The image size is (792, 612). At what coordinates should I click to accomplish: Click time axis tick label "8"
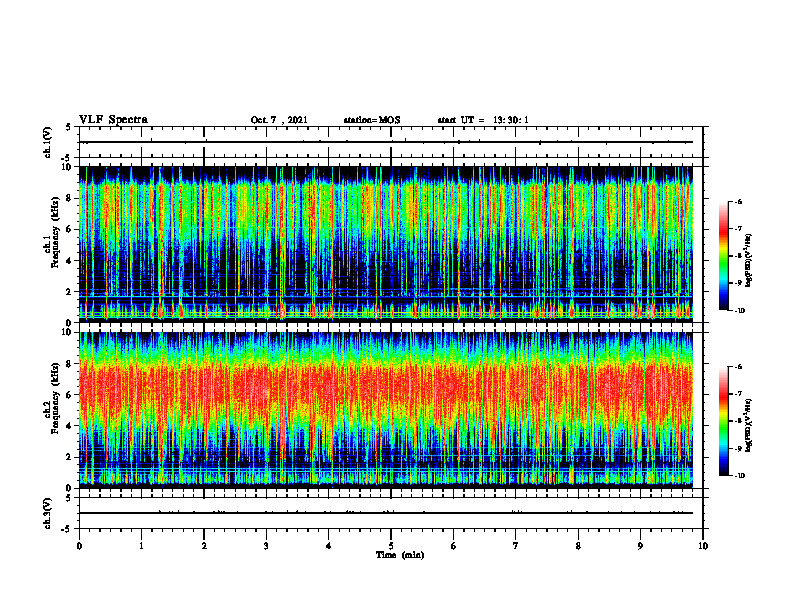click(578, 546)
